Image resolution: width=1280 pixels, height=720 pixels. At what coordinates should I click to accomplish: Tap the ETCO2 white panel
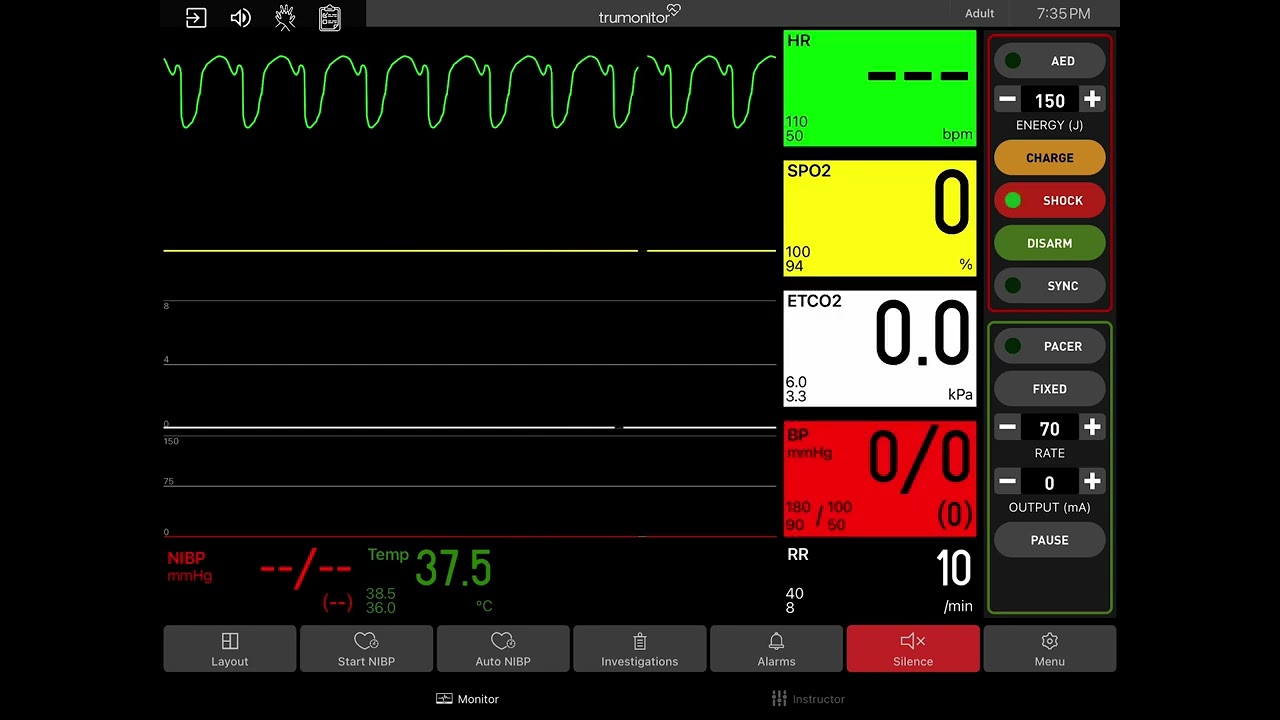(x=880, y=349)
